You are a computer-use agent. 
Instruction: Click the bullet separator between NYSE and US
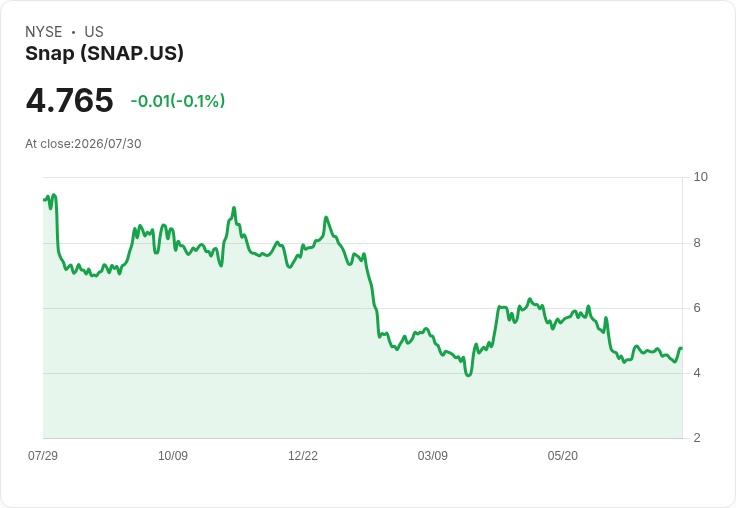click(x=73, y=32)
